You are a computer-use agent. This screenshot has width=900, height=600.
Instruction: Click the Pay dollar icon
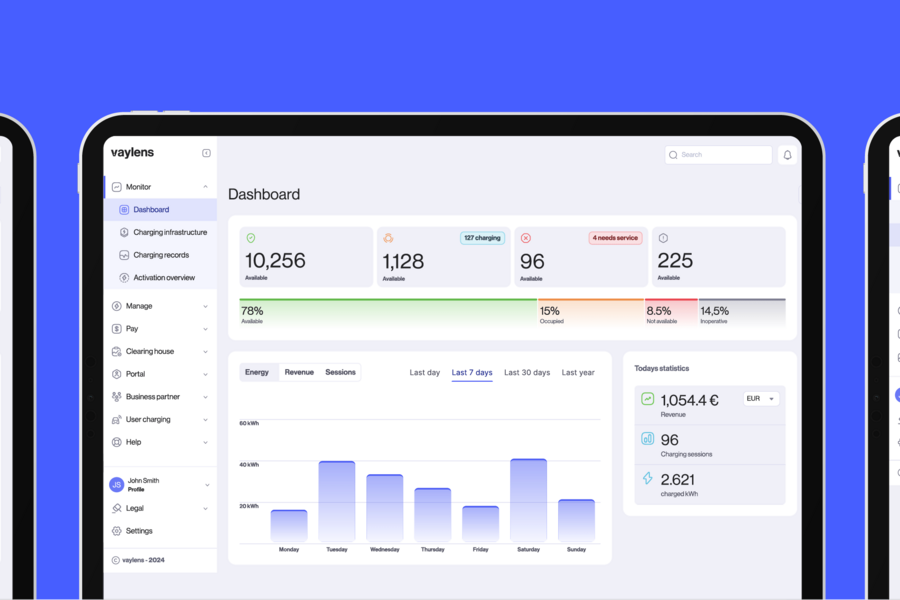(x=117, y=329)
